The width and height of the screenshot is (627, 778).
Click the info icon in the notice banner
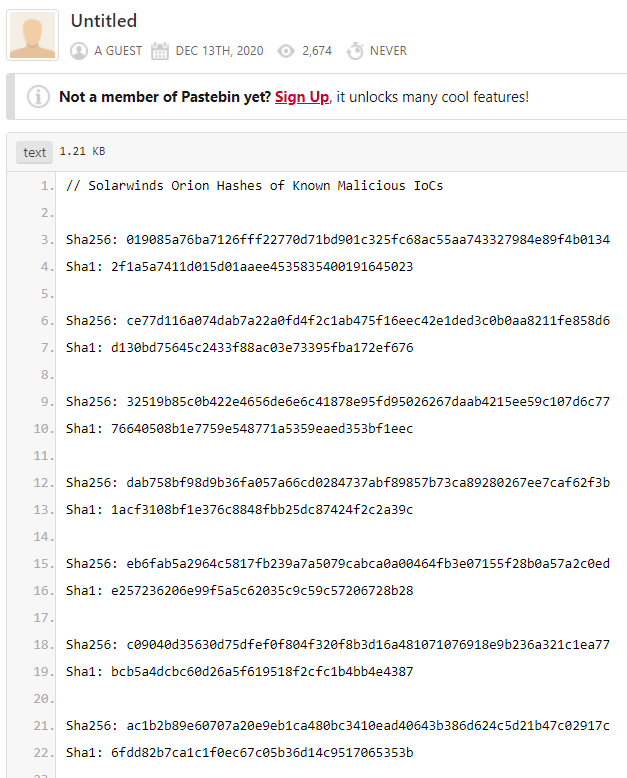[x=38, y=96]
